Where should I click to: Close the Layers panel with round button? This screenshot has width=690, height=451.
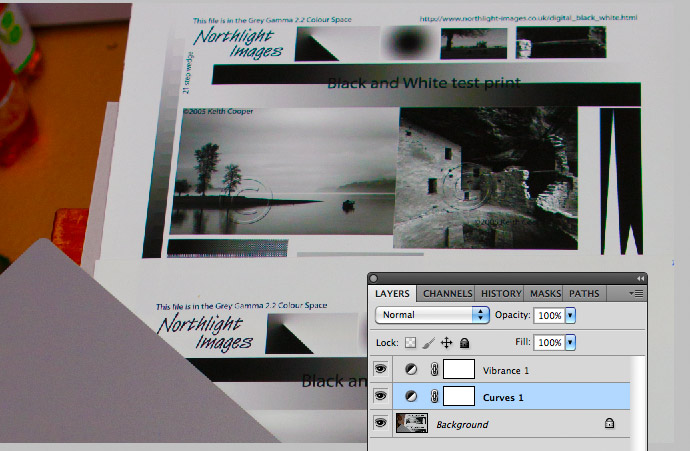(x=374, y=278)
